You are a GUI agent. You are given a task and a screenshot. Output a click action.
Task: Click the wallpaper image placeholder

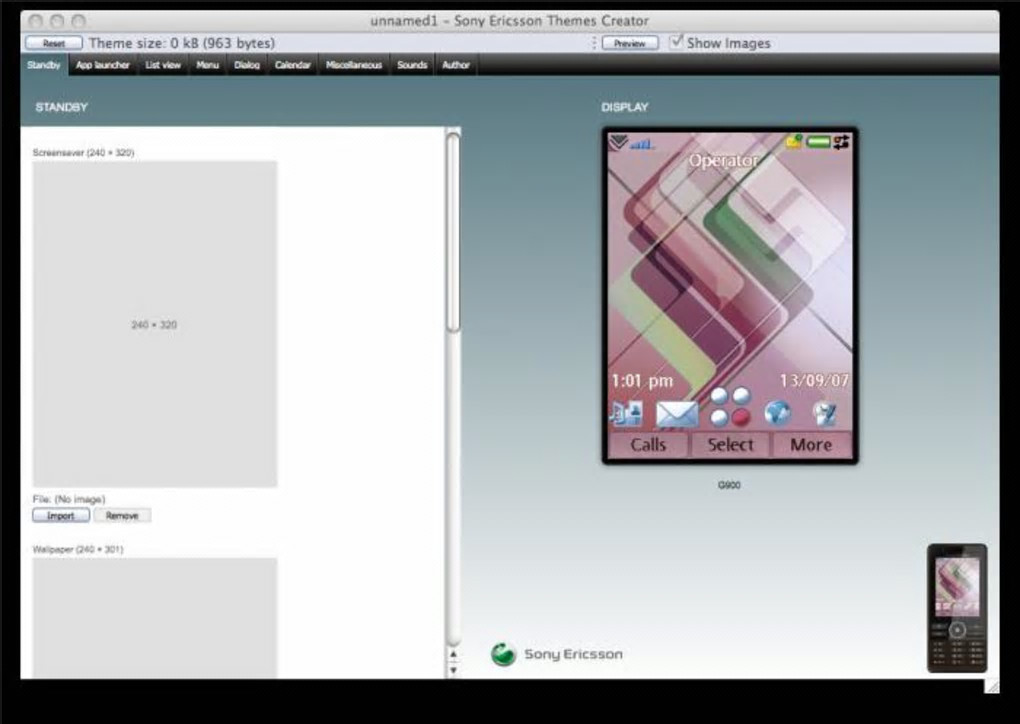tap(155, 618)
